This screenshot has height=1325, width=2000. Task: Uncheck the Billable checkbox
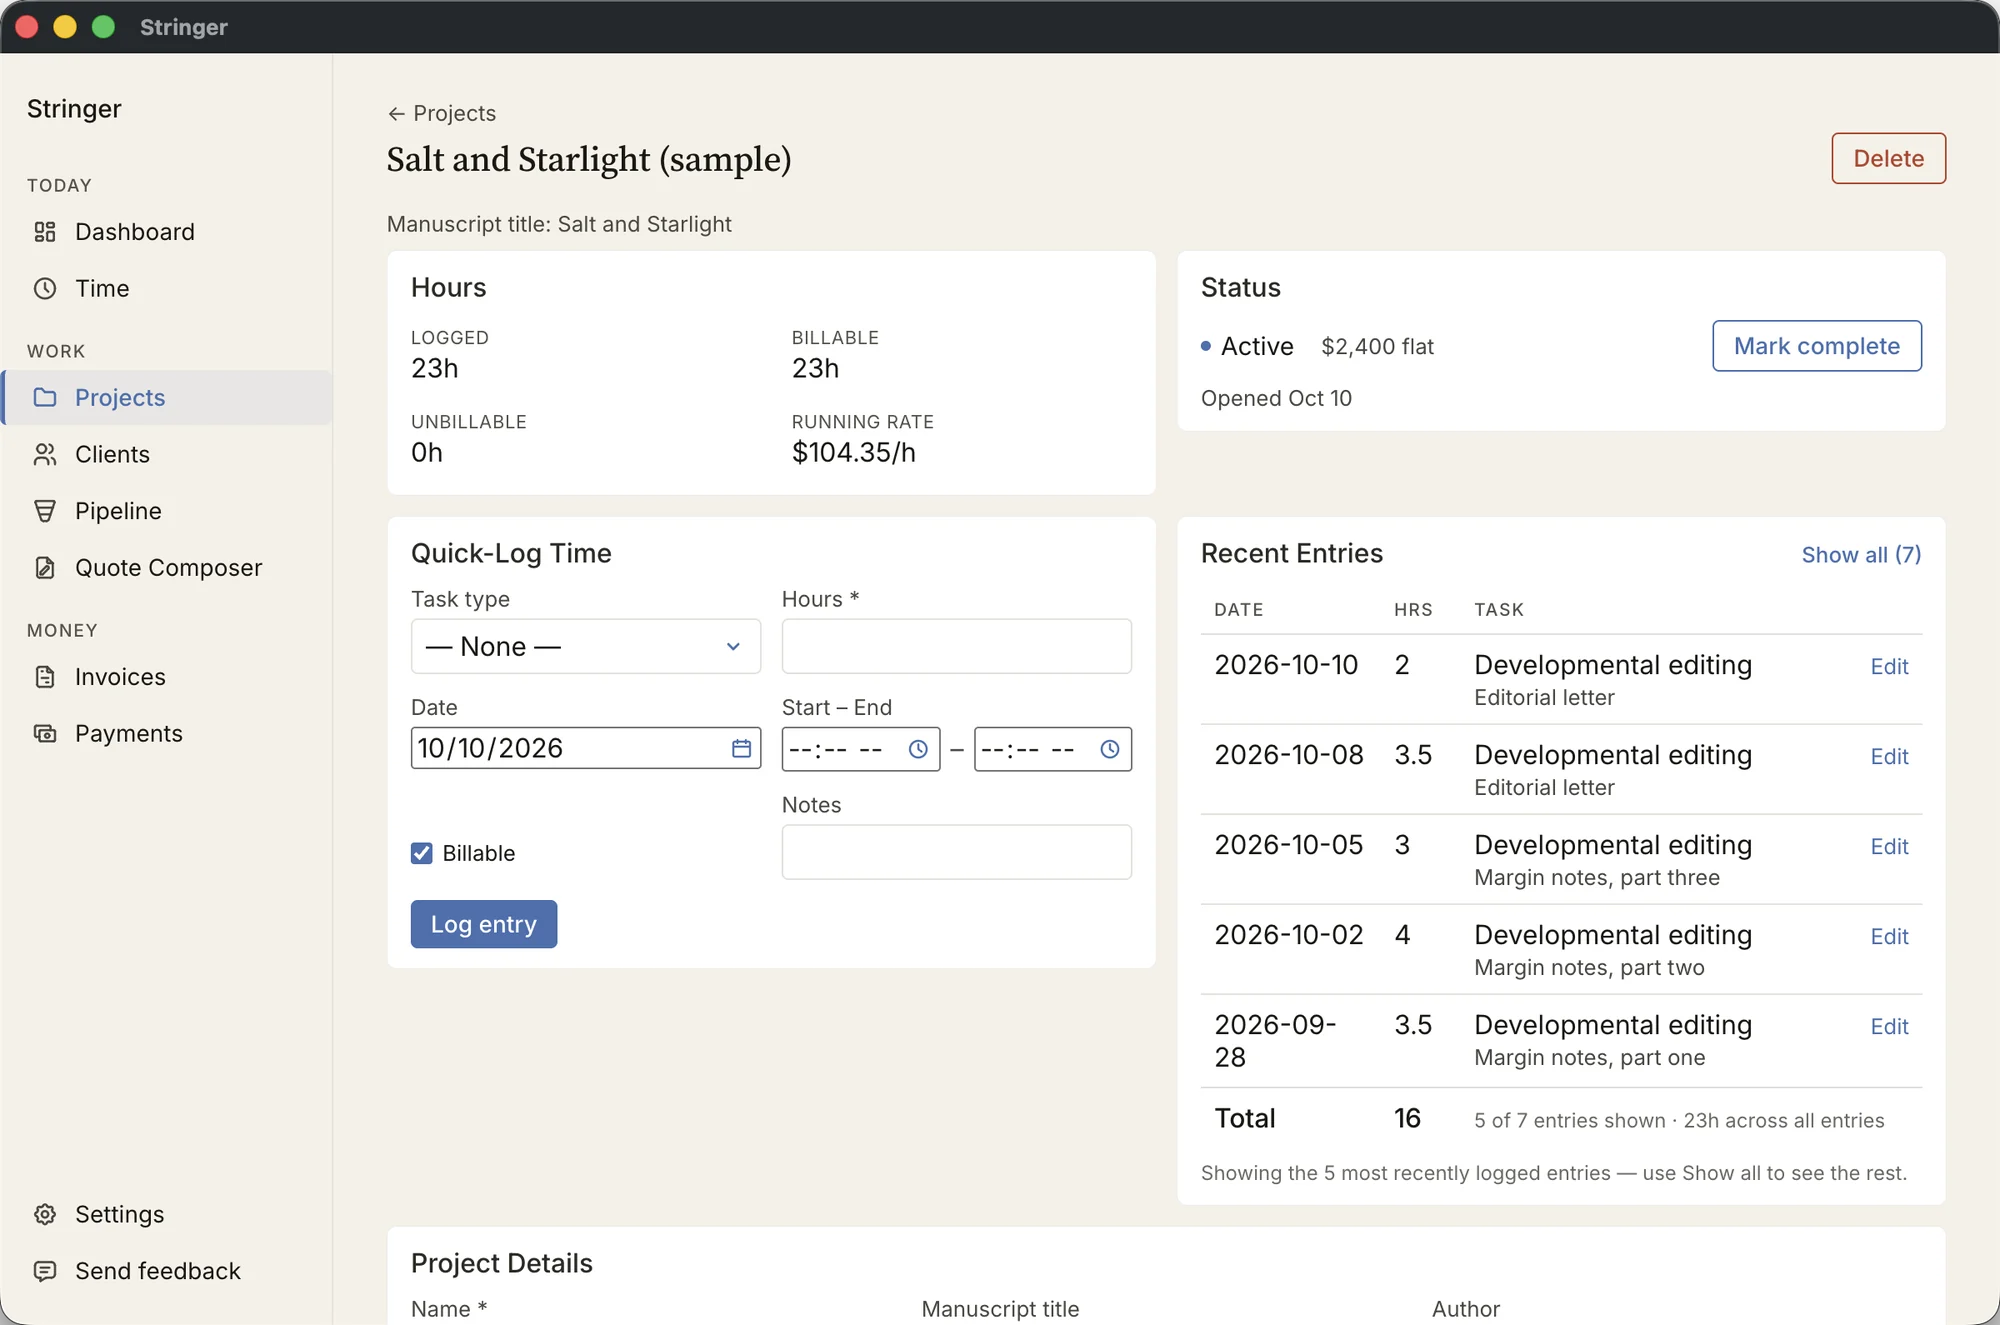point(422,853)
